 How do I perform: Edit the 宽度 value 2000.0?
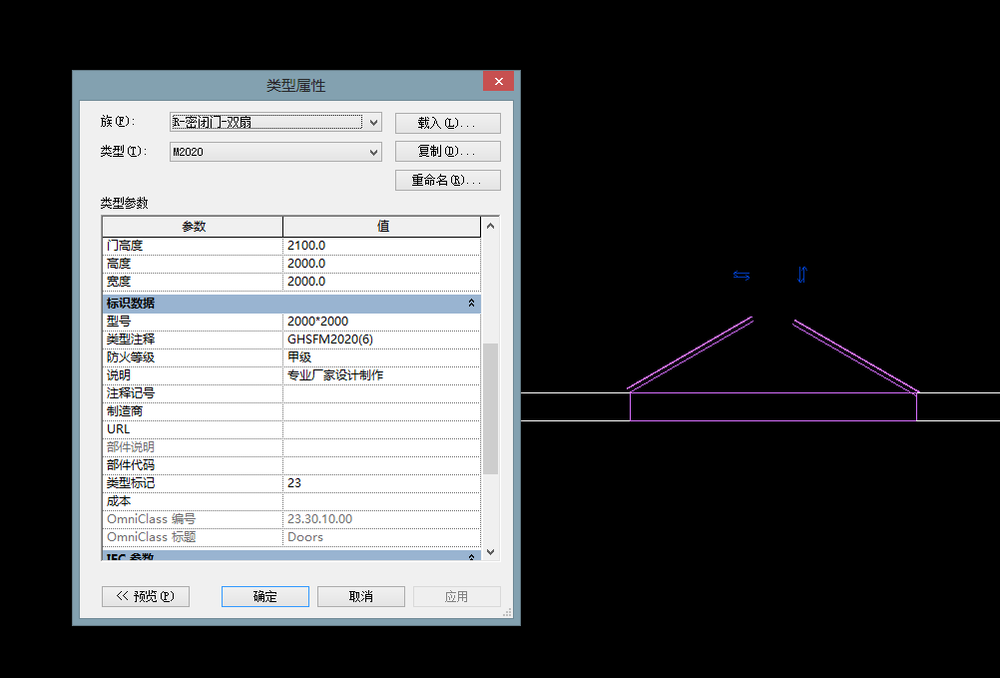381,281
